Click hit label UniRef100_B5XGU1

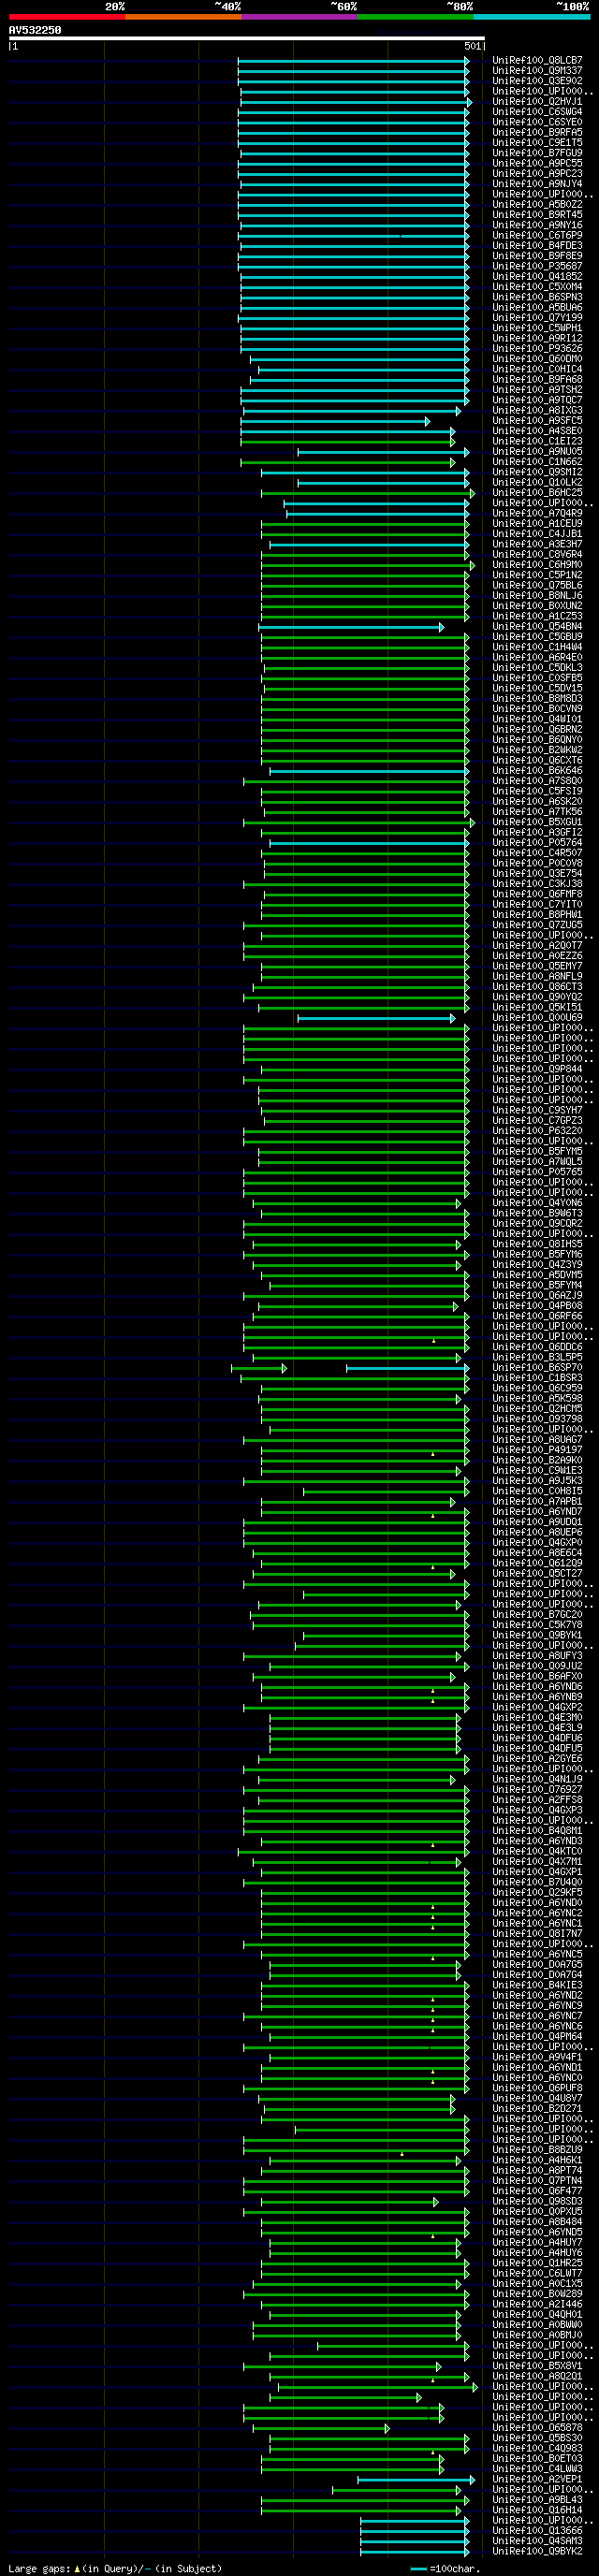[x=537, y=822]
